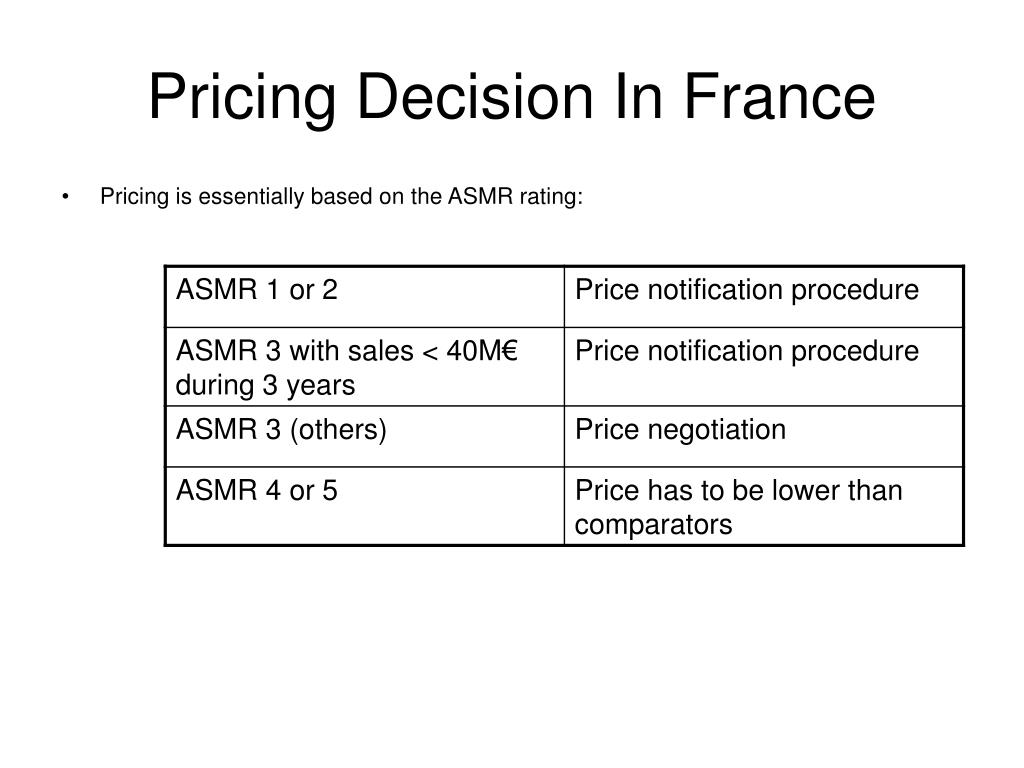Click the bullet point marker
The width and height of the screenshot is (1024, 768).
[x=65, y=197]
